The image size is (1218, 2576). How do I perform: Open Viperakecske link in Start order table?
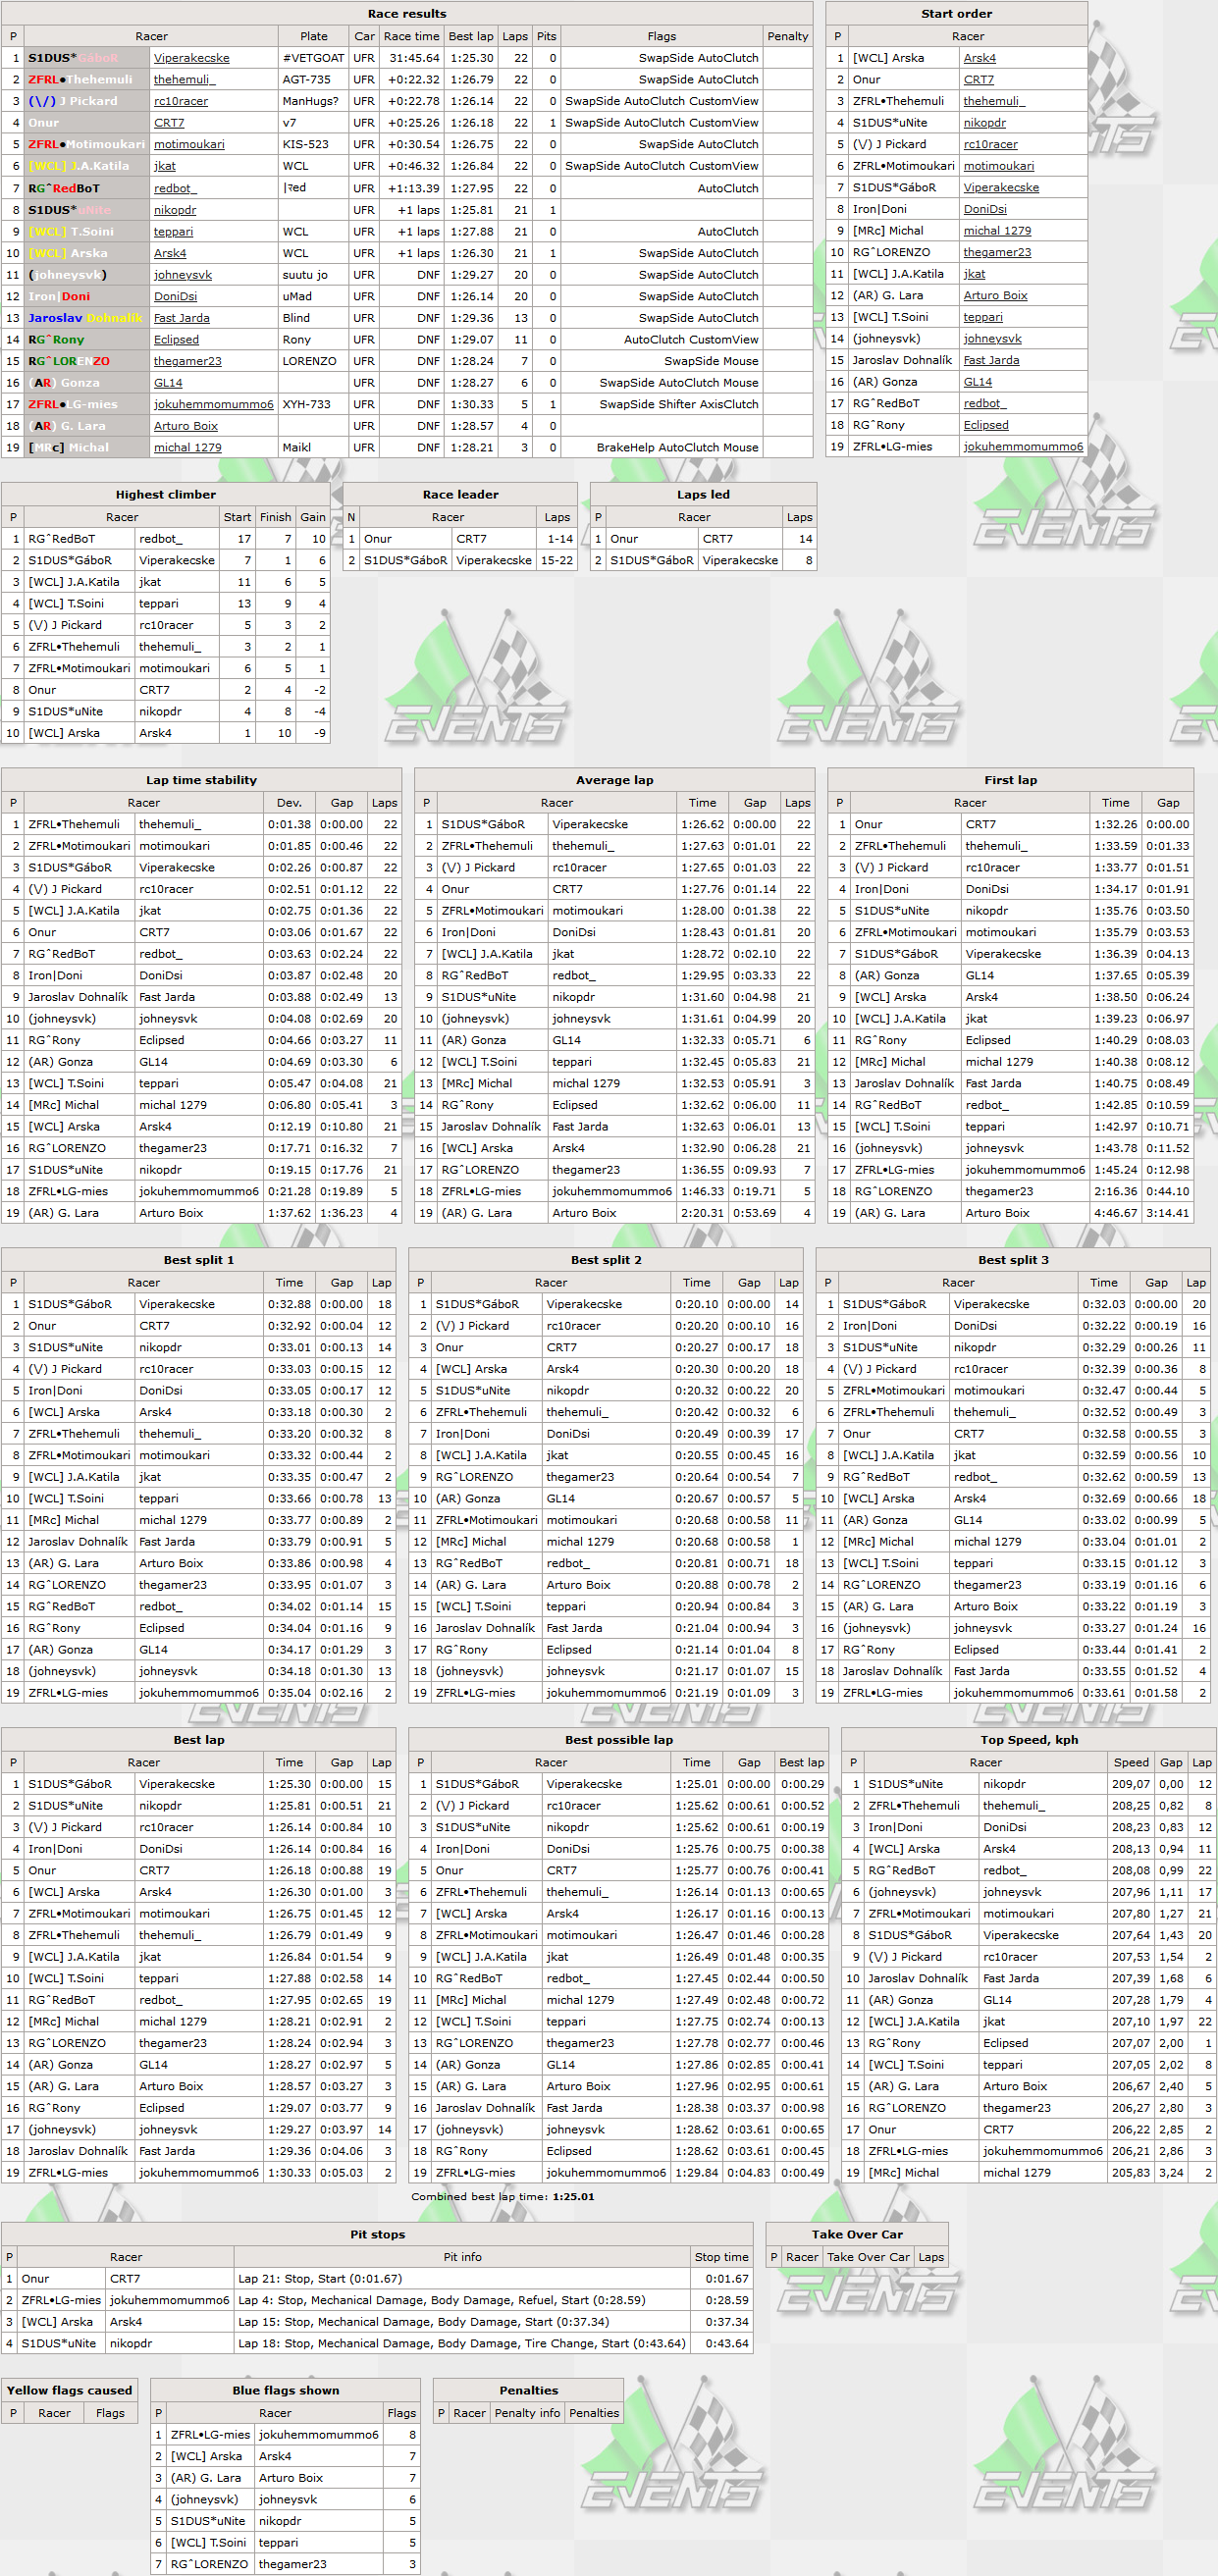pyautogui.click(x=1001, y=188)
